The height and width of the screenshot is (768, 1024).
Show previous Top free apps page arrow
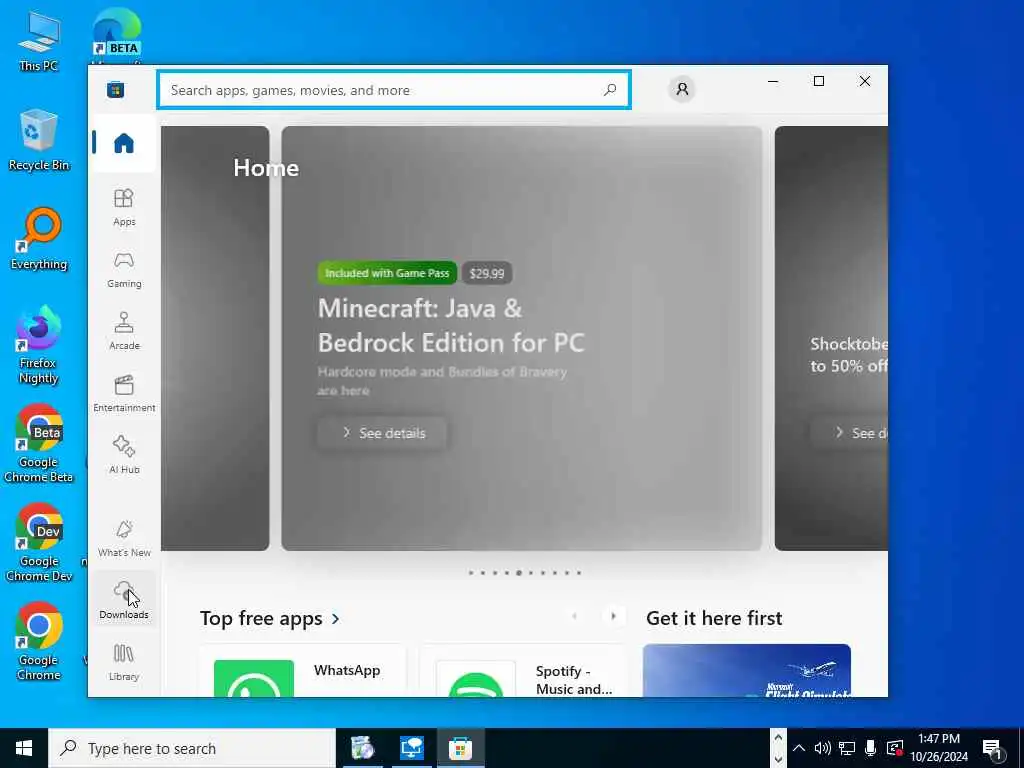pos(574,616)
